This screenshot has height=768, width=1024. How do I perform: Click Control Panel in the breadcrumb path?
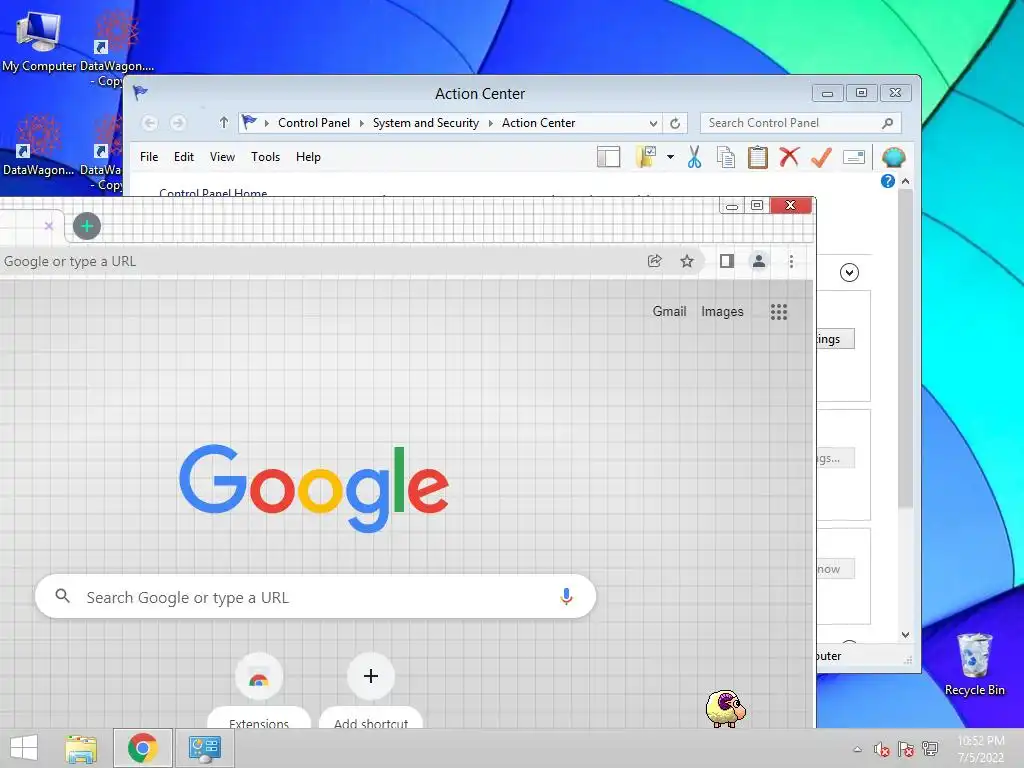click(x=314, y=123)
